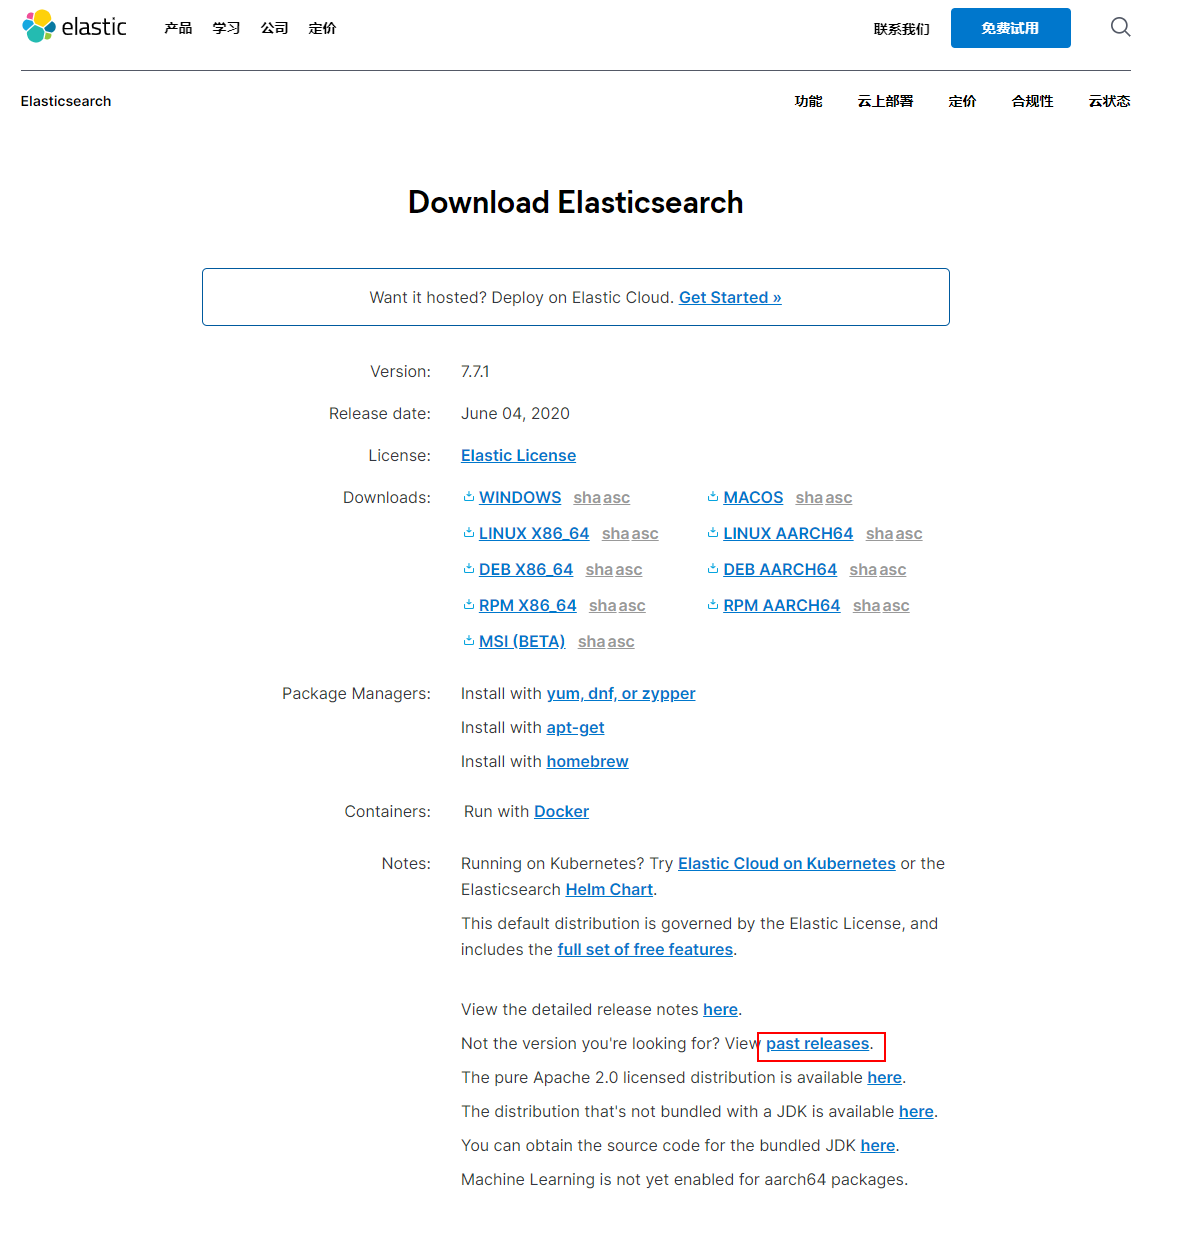This screenshot has height=1243, width=1199.
Task: Open asc link for RPM AARCH64
Action: tap(896, 605)
